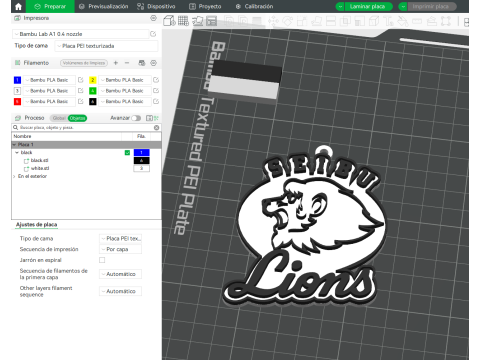This screenshot has width=480, height=360.
Task: Click the blue filament 1 color swatch
Action: 17,80
